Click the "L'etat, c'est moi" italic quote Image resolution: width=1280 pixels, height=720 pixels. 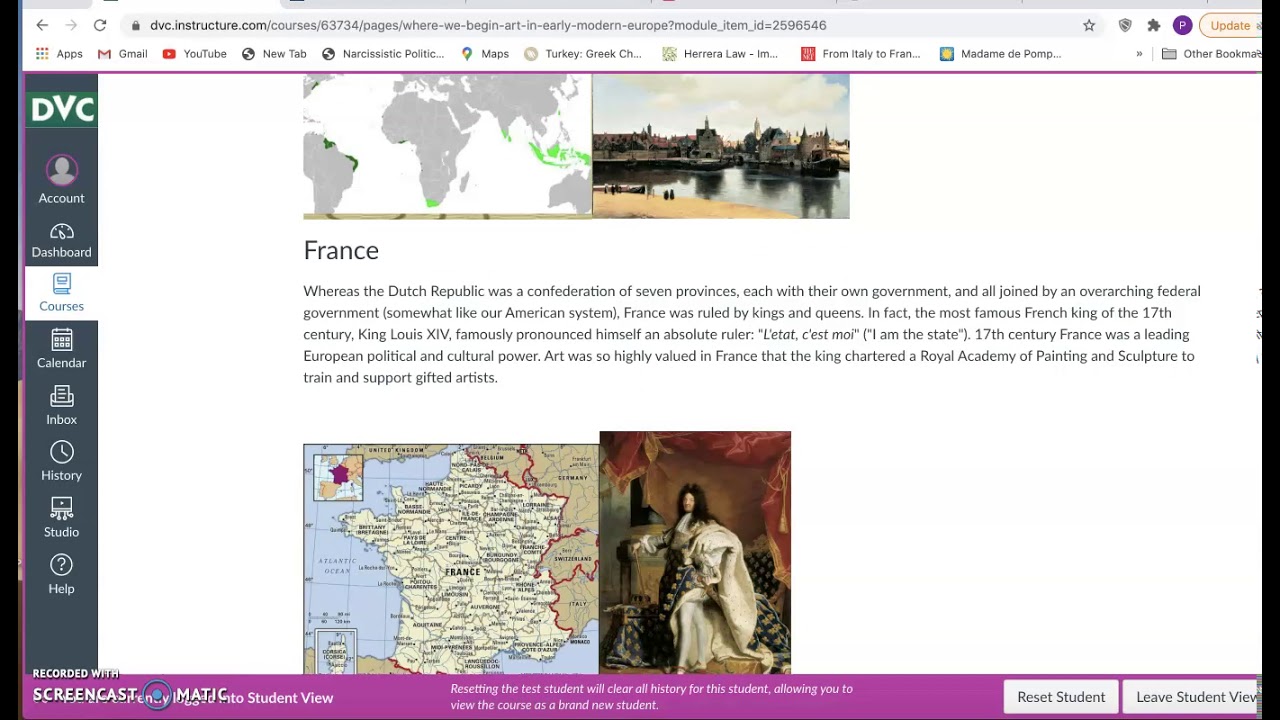pyautogui.click(x=808, y=335)
